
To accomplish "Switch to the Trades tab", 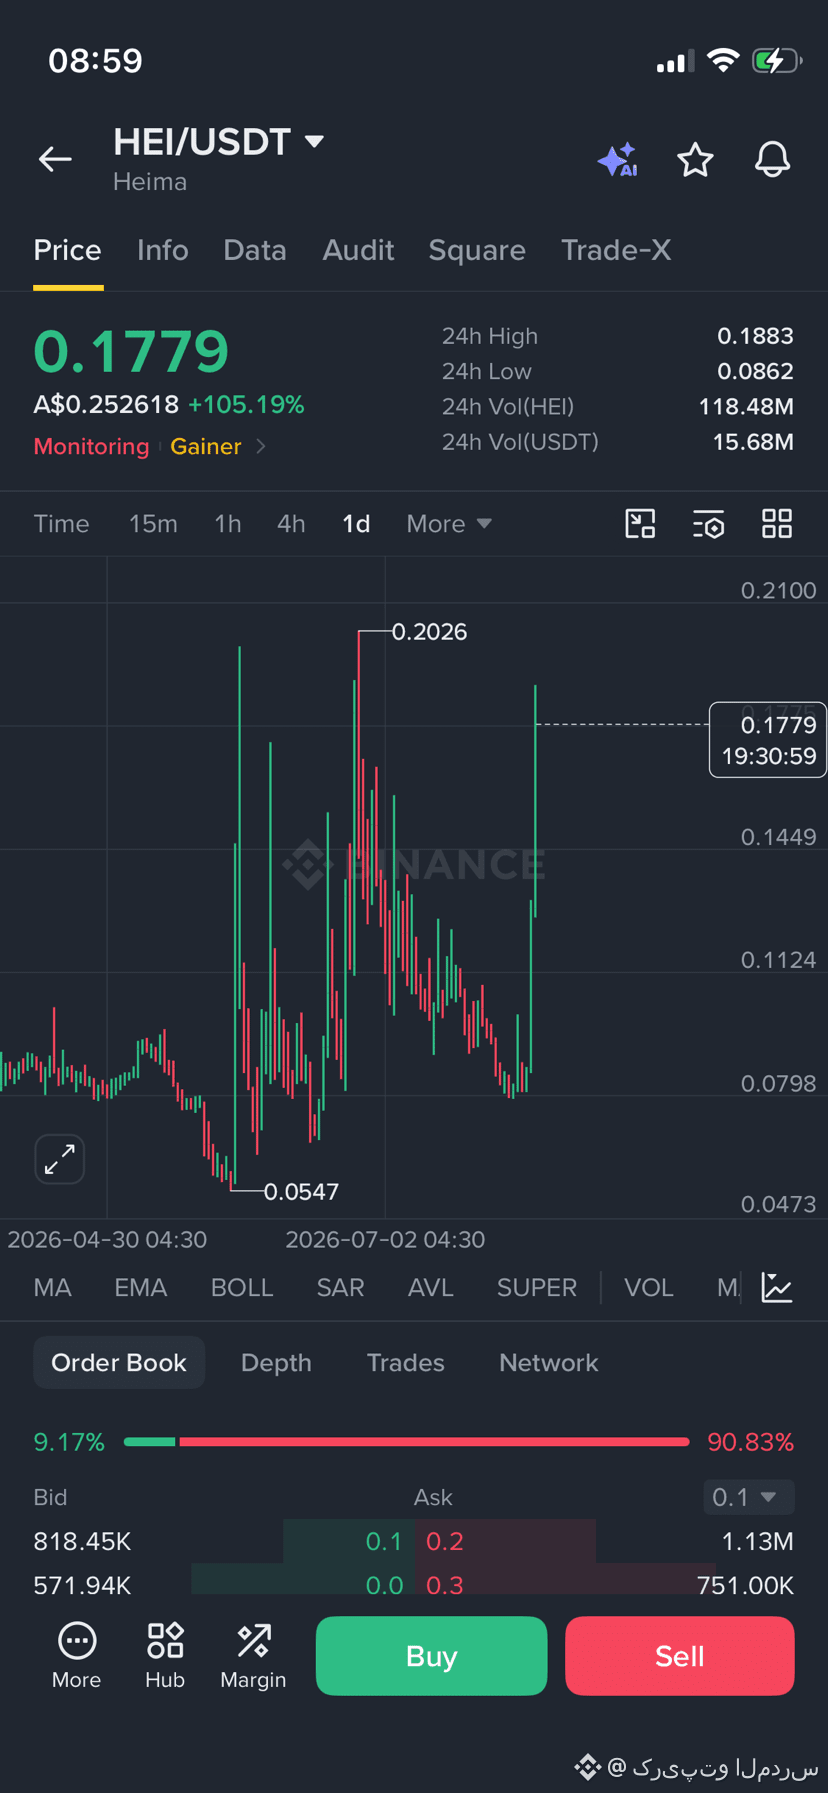I will click(405, 1363).
